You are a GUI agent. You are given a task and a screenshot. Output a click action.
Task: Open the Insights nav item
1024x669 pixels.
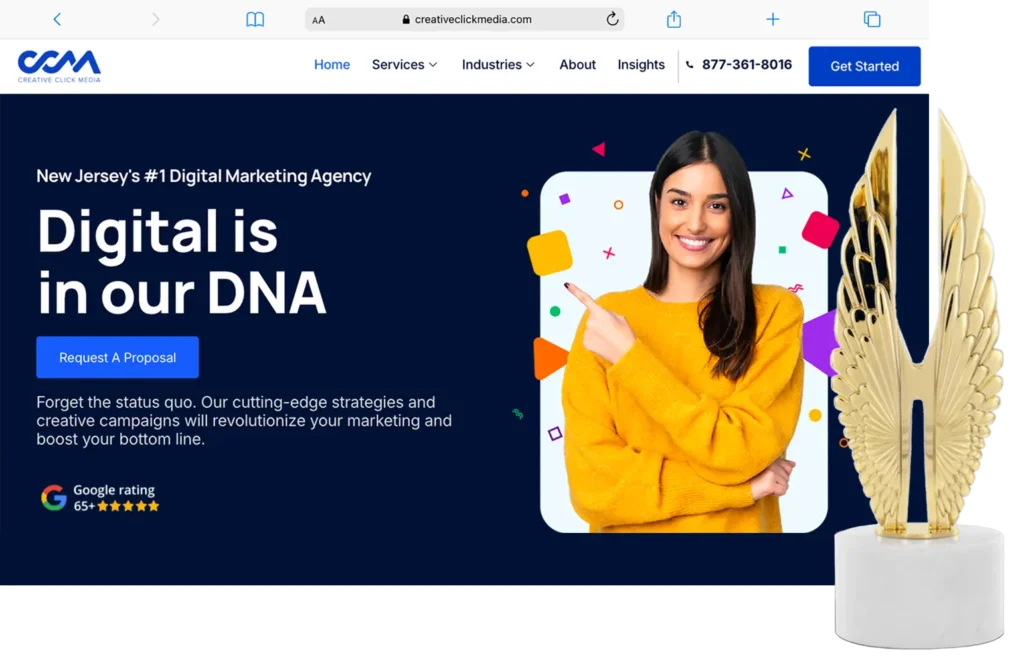[x=641, y=65]
